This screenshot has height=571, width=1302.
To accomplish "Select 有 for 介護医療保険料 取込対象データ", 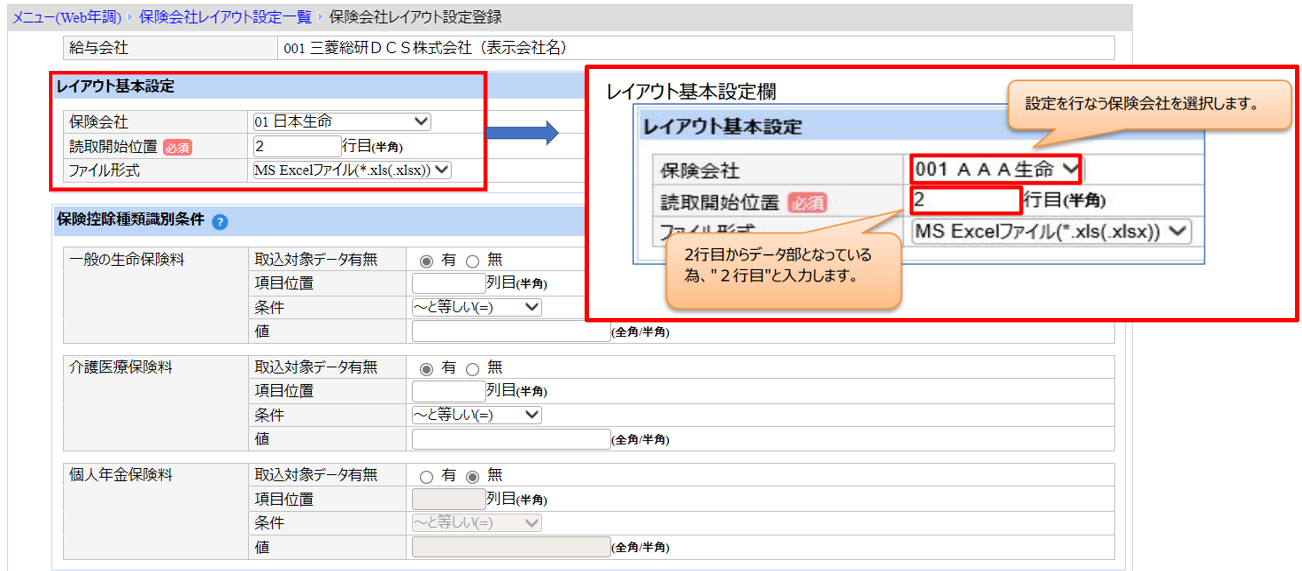I will click(427, 368).
